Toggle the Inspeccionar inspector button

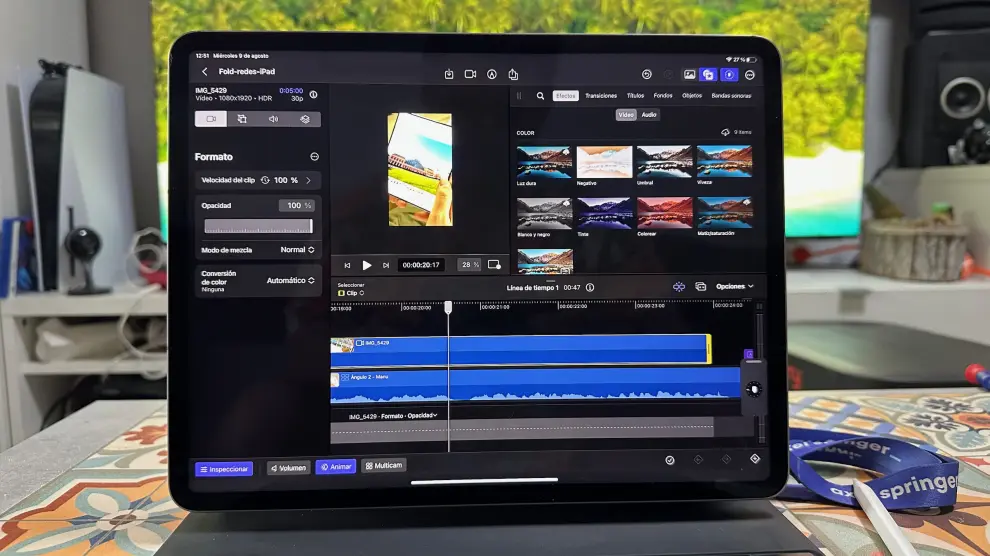coord(223,468)
